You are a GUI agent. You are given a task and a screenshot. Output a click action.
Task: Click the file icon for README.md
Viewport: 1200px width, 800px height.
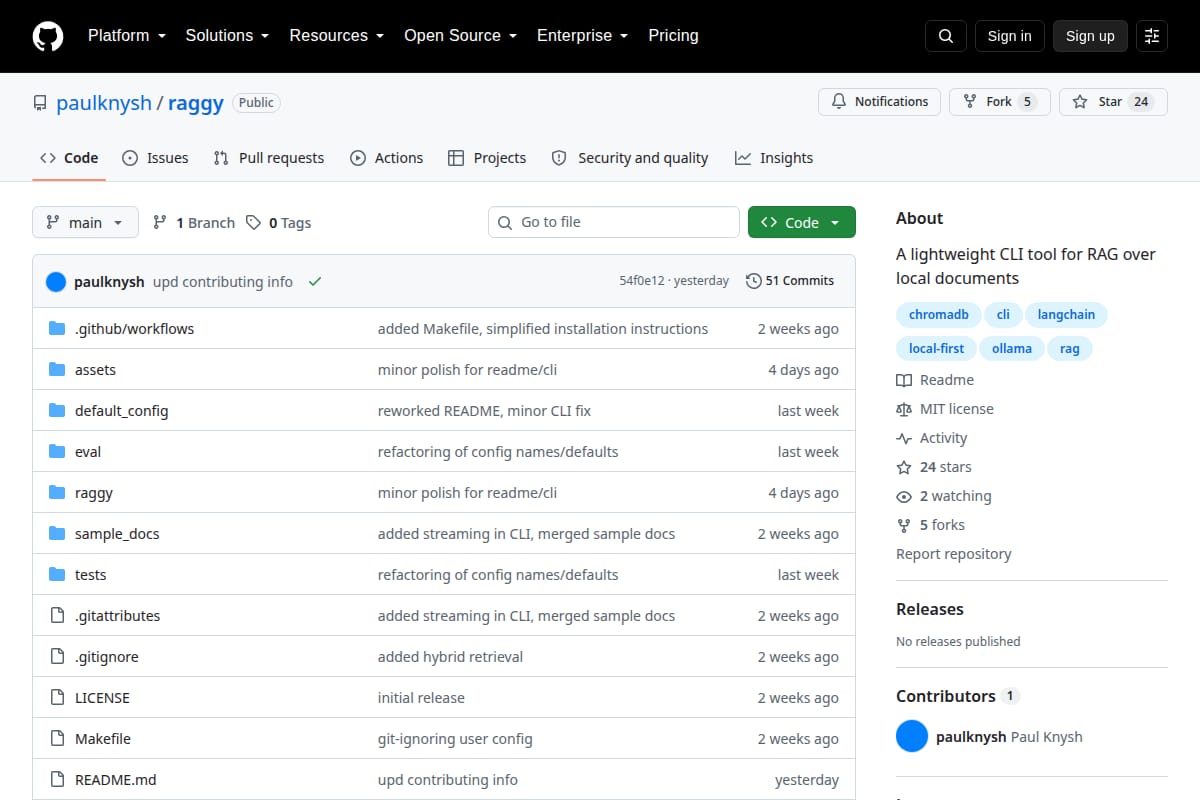(x=57, y=780)
